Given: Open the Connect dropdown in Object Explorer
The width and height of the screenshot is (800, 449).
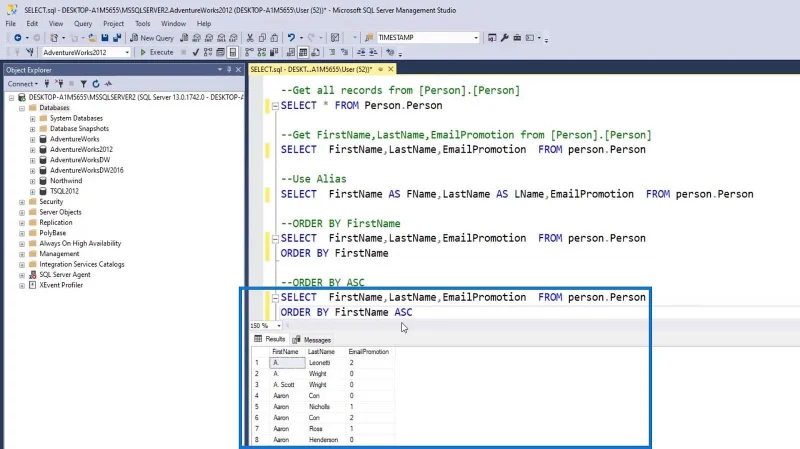Looking at the screenshot, I should point(22,84).
